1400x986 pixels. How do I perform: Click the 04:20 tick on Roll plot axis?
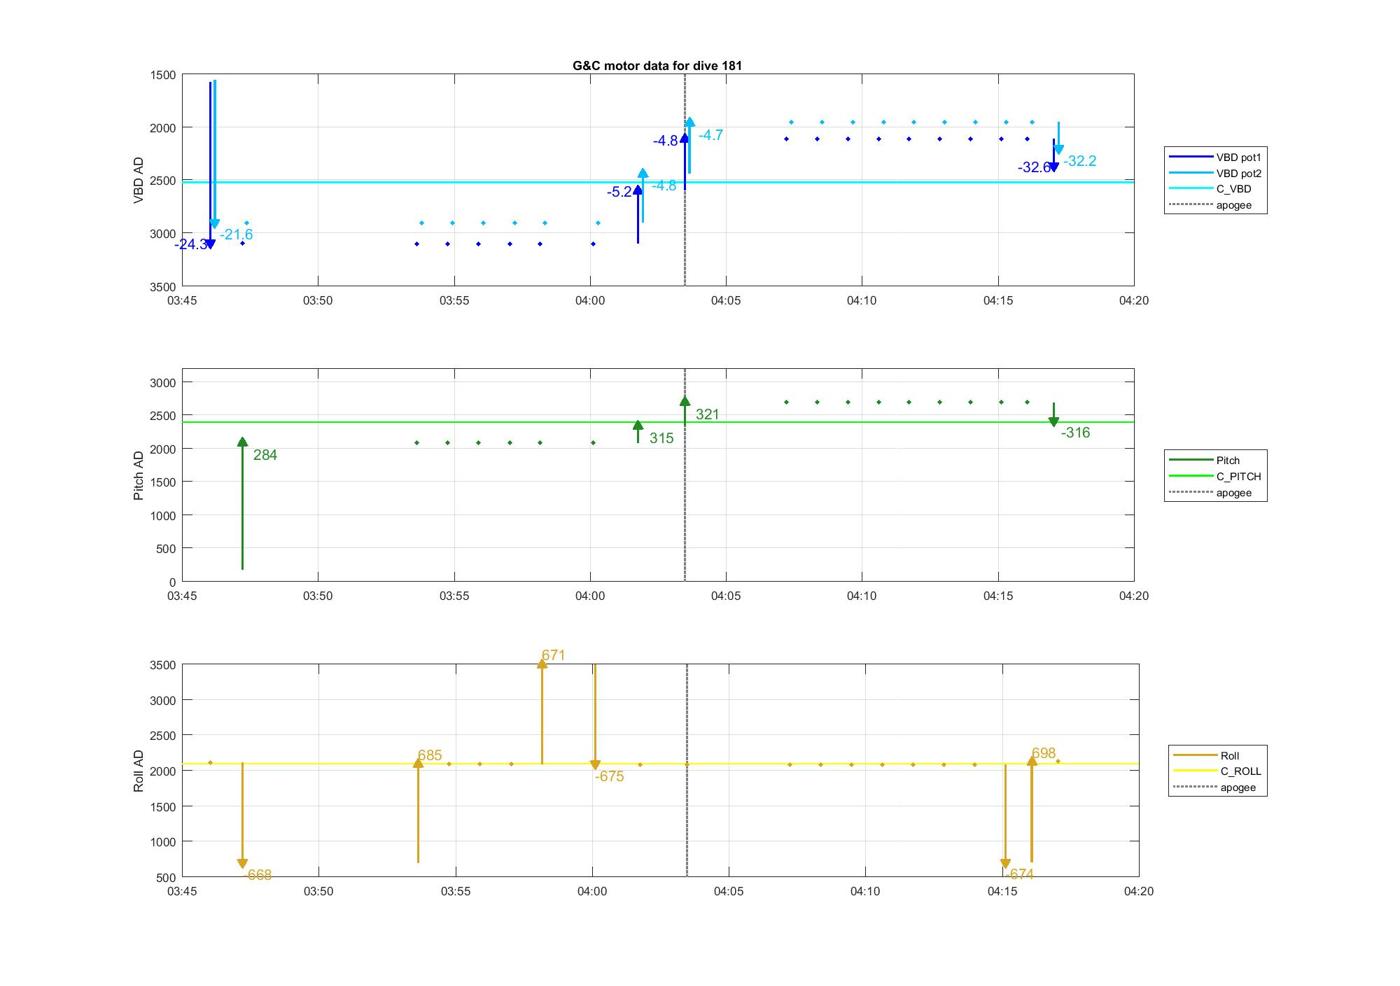tap(1139, 891)
